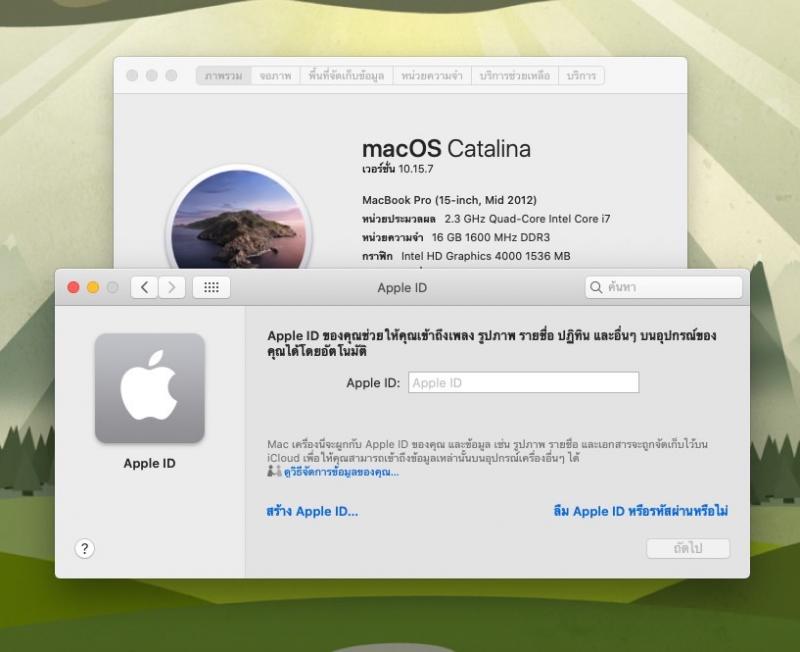Click the 2.3 GHz Quad-Core Intel Core i7 text
Screen dimensions: 800x652
(x=527, y=219)
